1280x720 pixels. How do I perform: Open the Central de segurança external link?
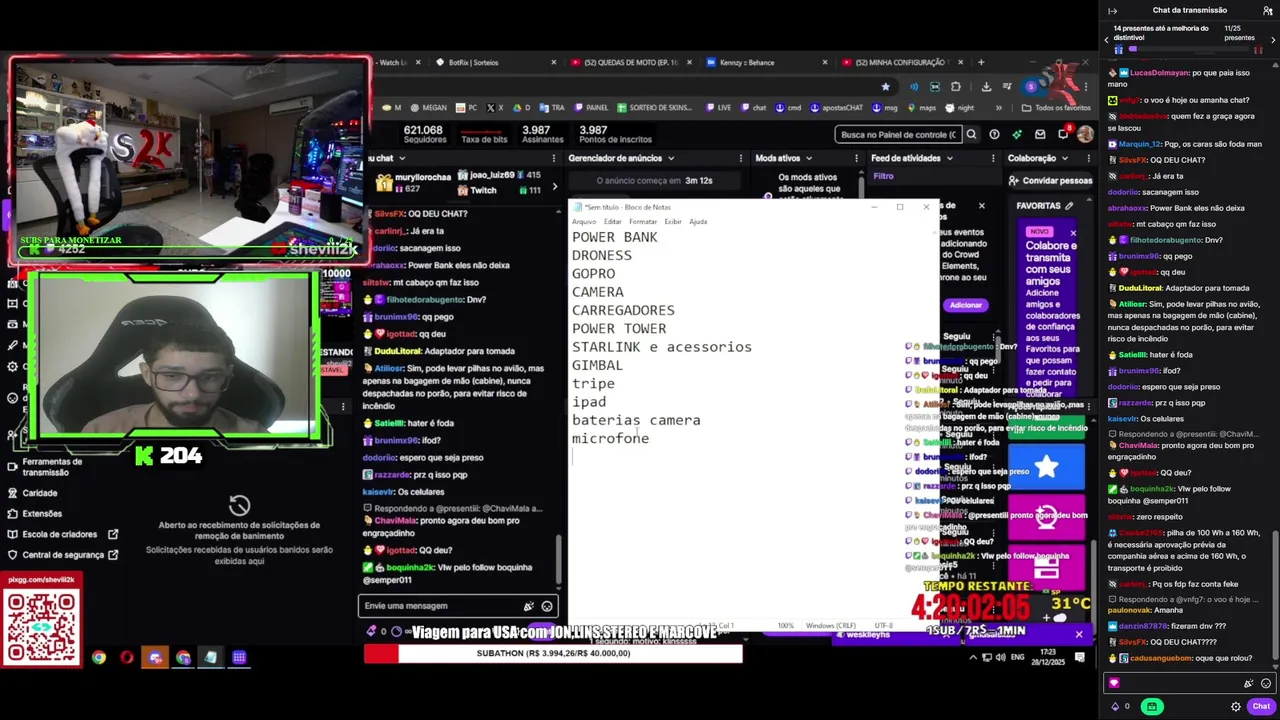[62, 555]
